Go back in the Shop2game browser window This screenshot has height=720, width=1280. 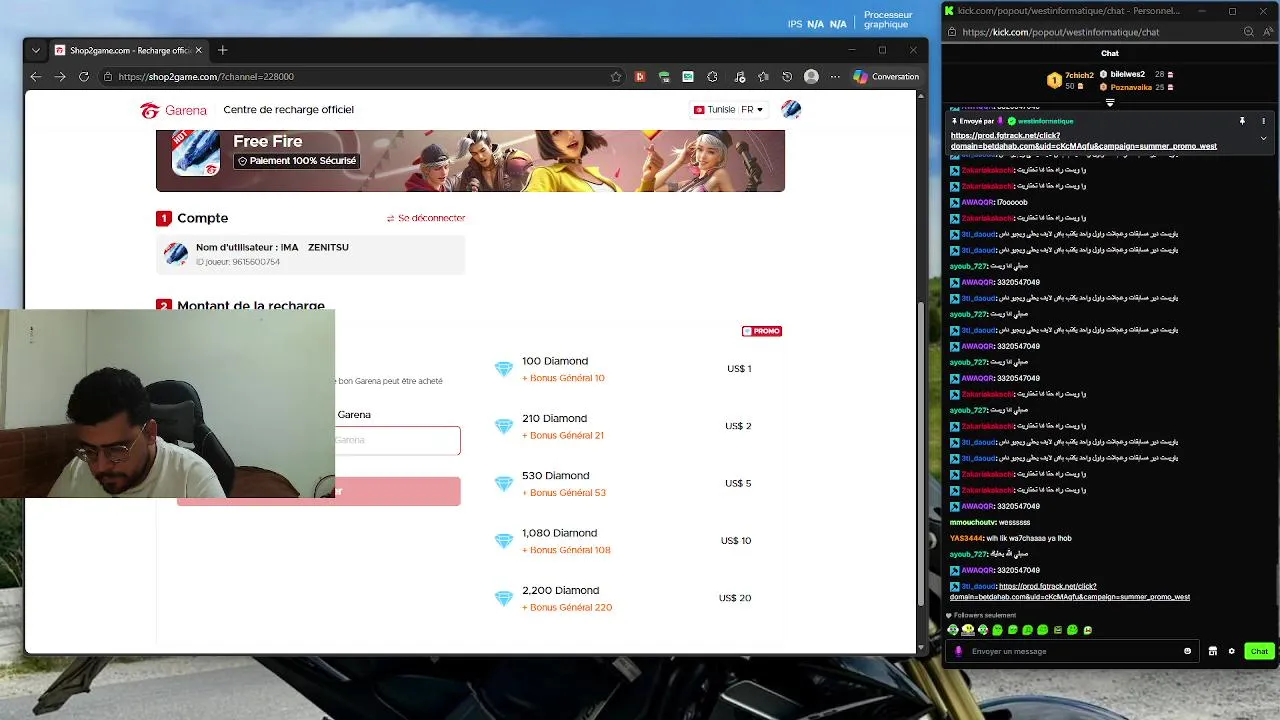36,76
